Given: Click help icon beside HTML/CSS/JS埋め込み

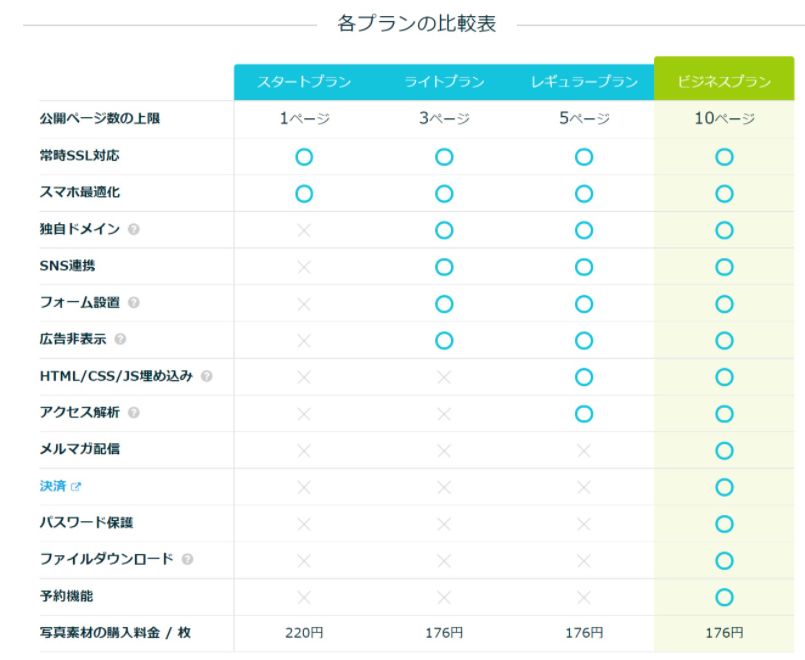Looking at the screenshot, I should pos(206,376).
